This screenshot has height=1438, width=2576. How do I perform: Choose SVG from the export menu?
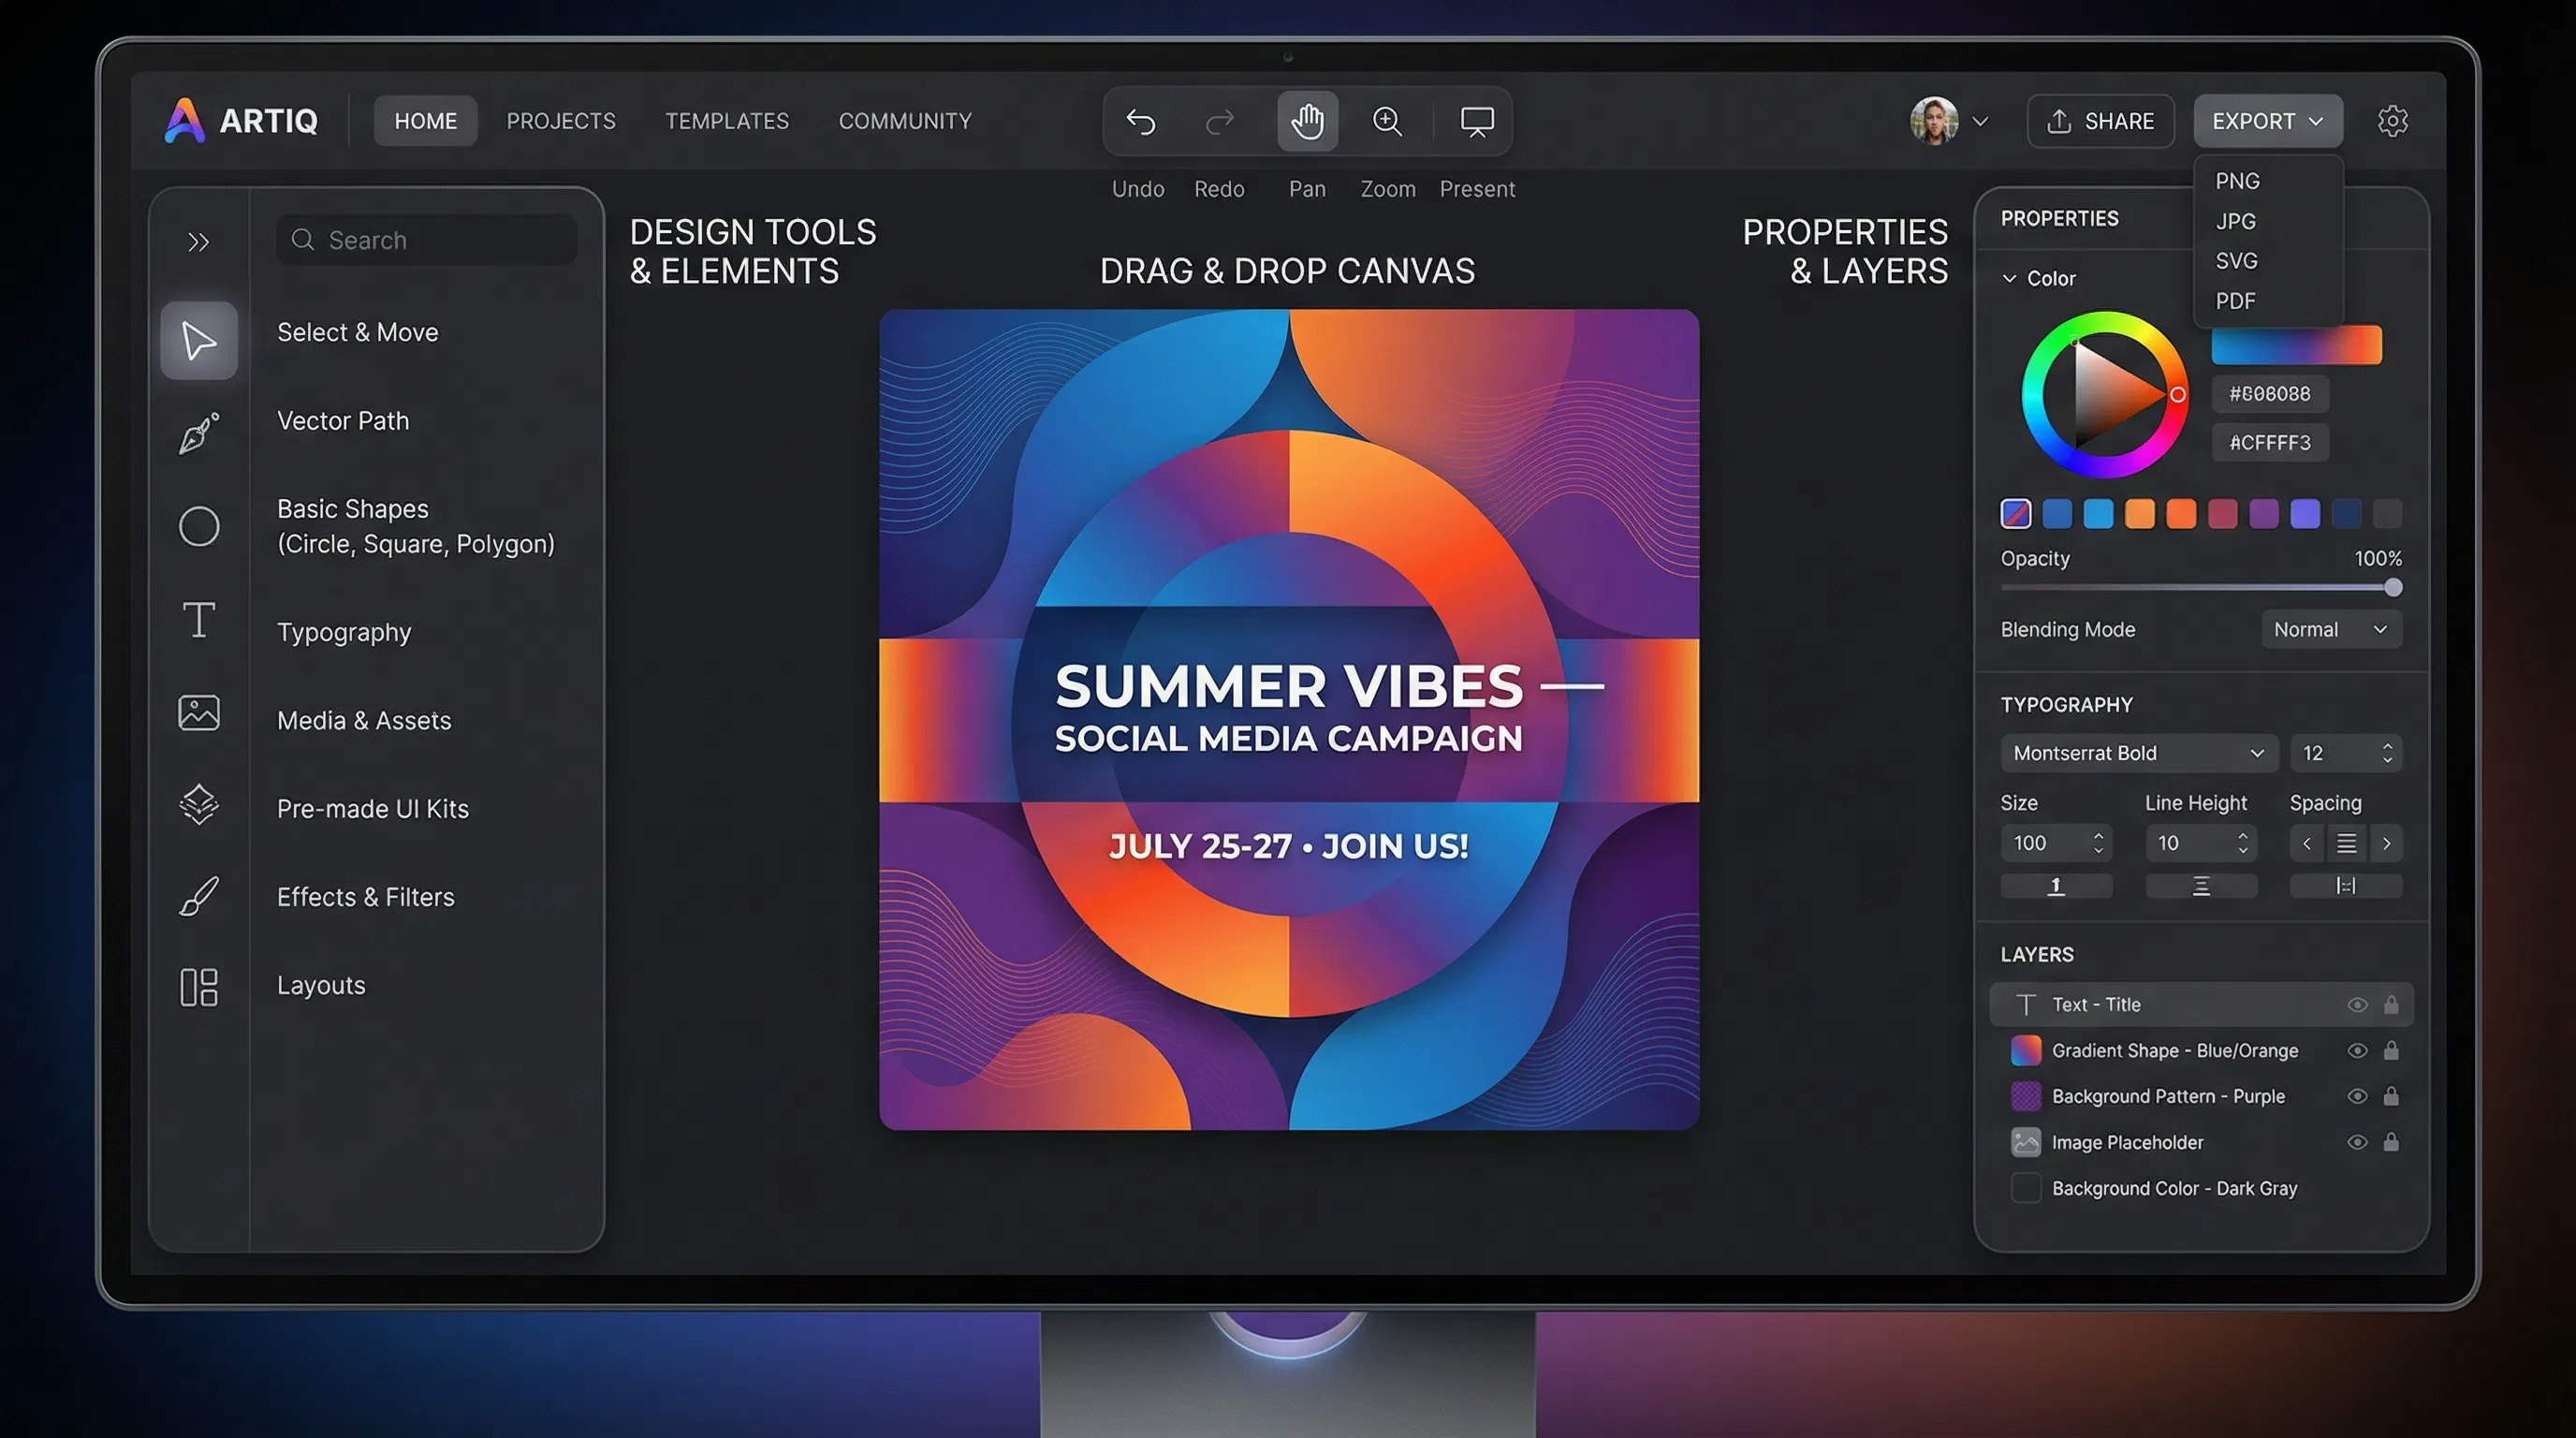click(2236, 261)
